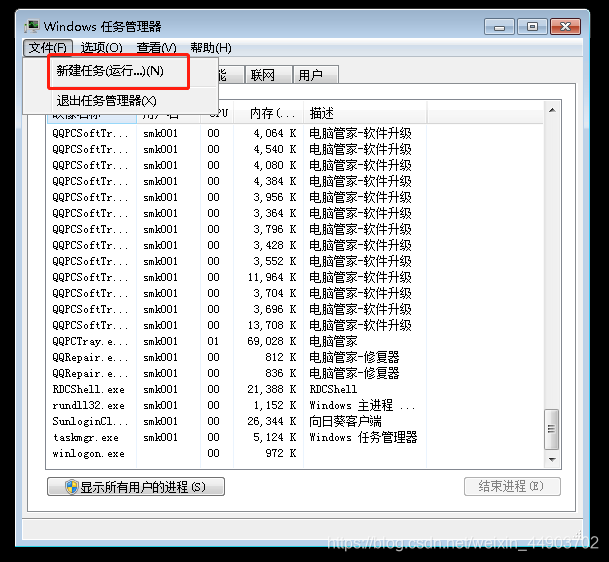Select the QQPCSoftTr row using 11,964 K
609x562 pixels.
[x=236, y=277]
